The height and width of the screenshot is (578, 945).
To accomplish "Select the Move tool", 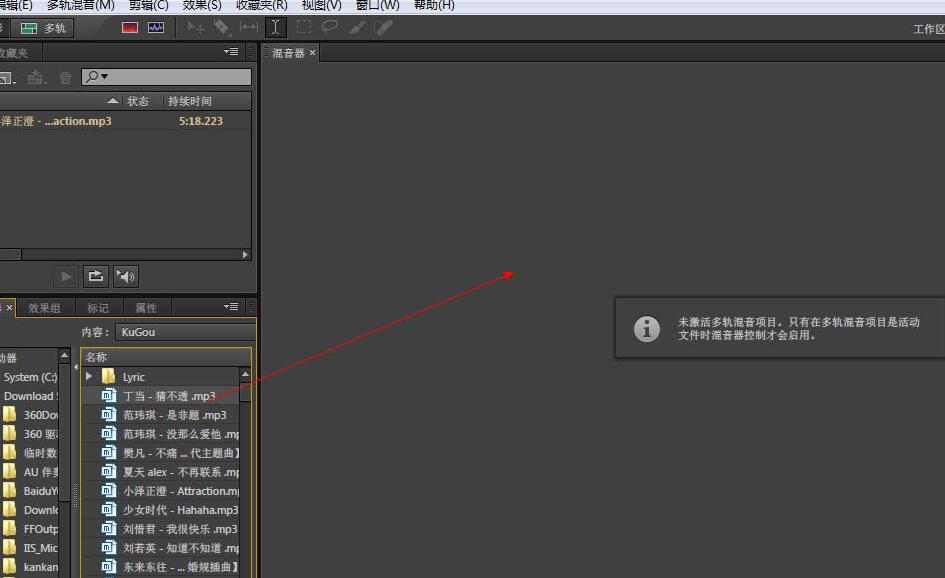I will 195,27.
